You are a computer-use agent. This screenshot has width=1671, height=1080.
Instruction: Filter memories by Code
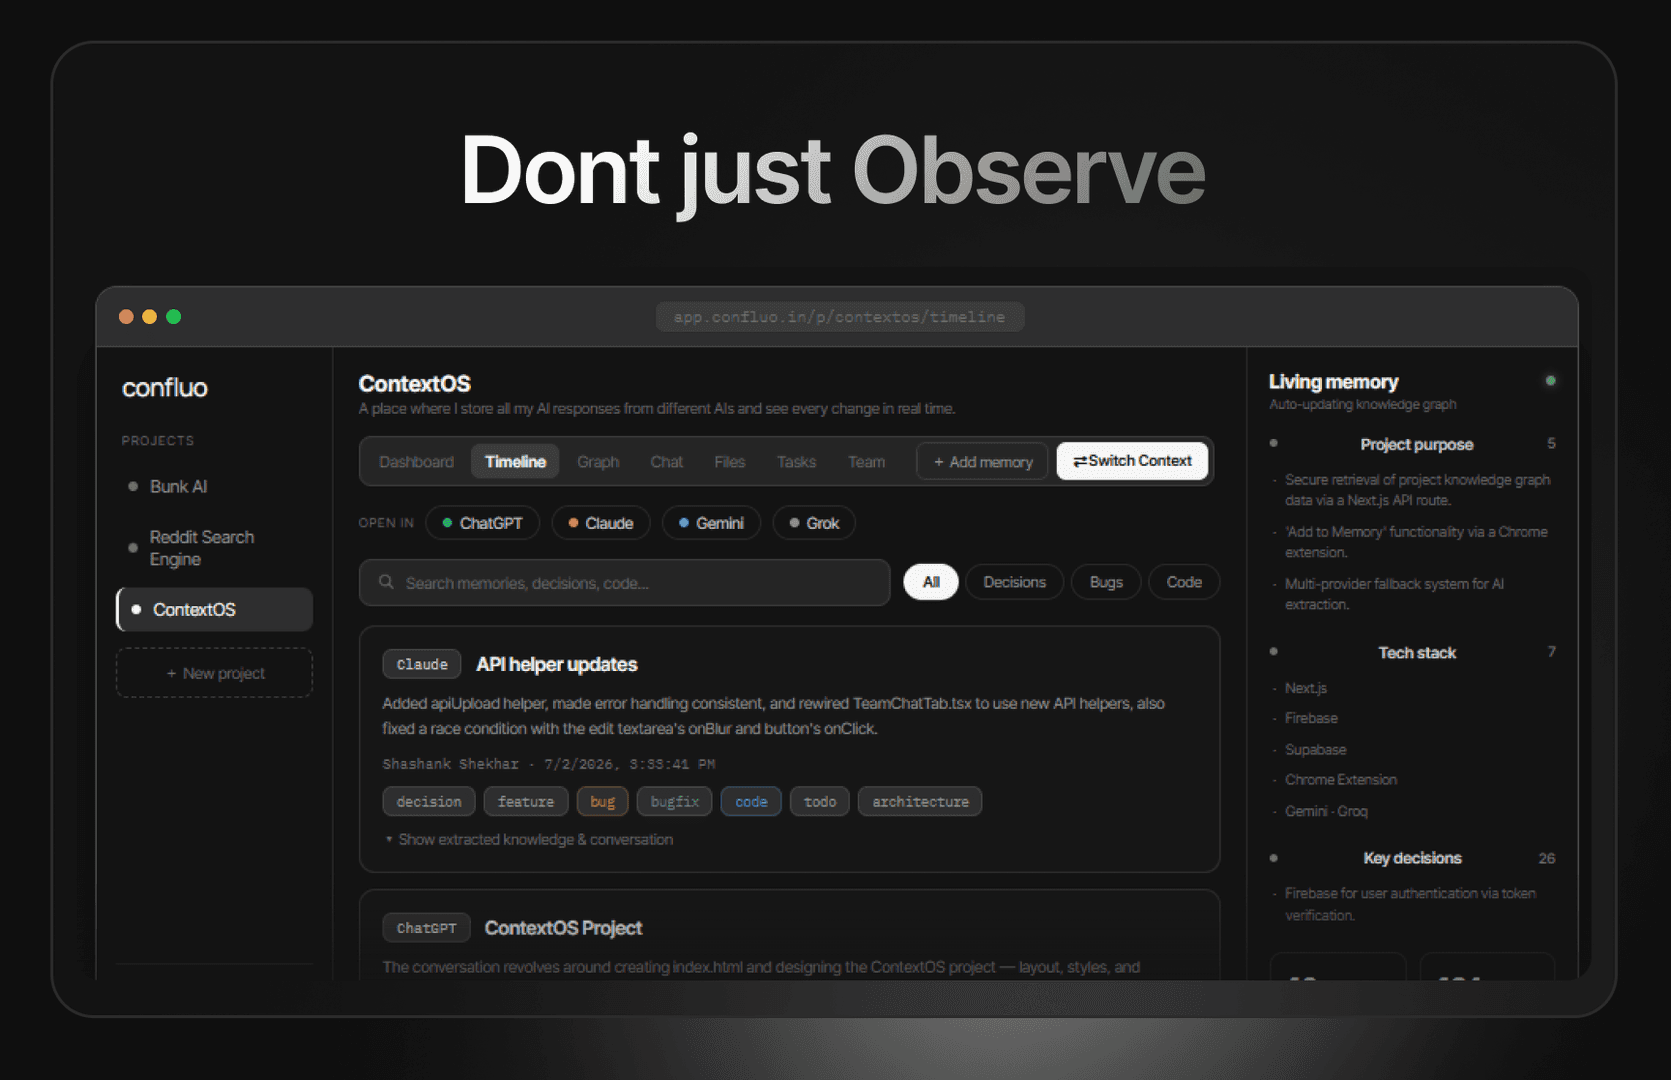pyautogui.click(x=1184, y=582)
